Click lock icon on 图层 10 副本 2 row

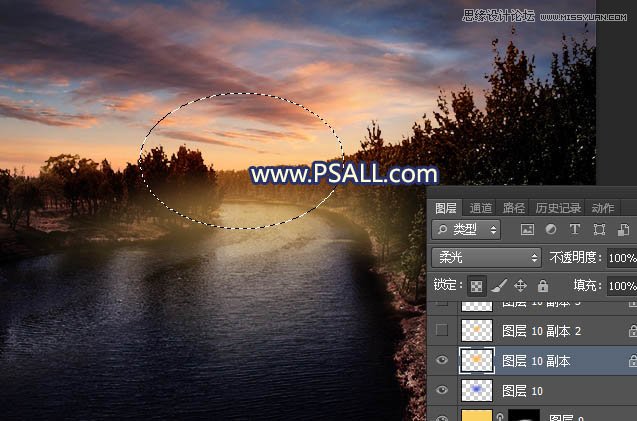[x=633, y=331]
